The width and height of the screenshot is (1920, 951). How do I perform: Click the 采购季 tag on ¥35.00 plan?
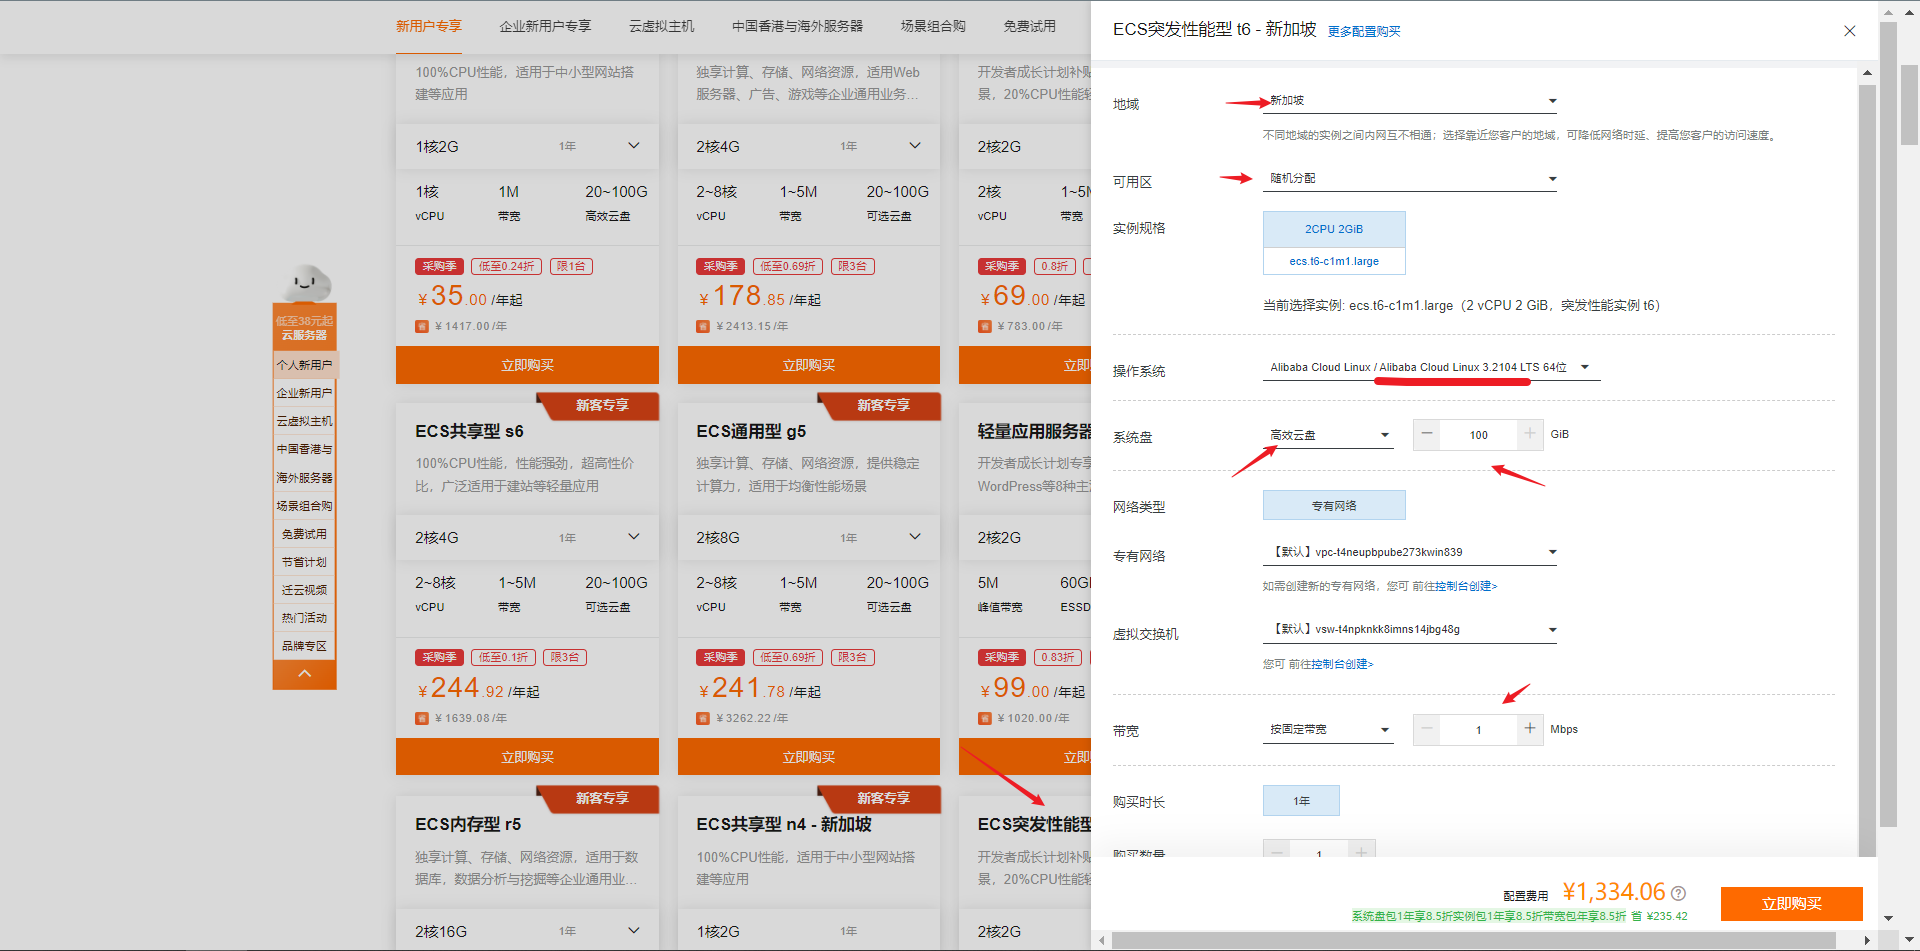click(x=439, y=267)
